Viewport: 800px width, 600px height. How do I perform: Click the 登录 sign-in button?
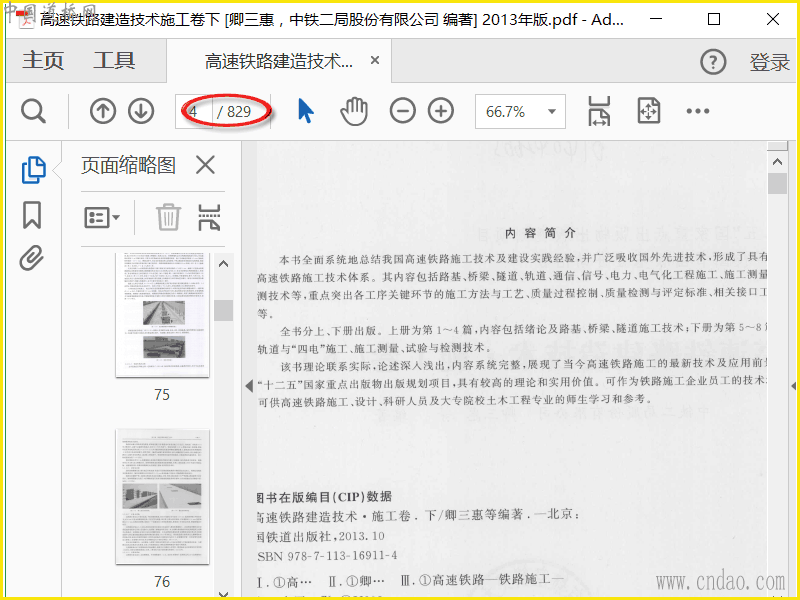pos(769,62)
